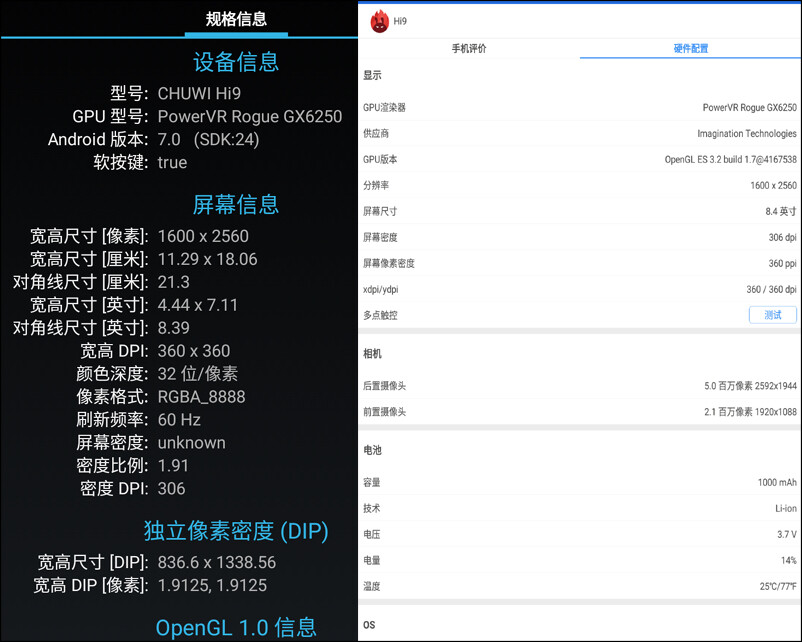The height and width of the screenshot is (642, 802).
Task: Click diagonal centimeter value 21.3
Action: [x=173, y=282]
